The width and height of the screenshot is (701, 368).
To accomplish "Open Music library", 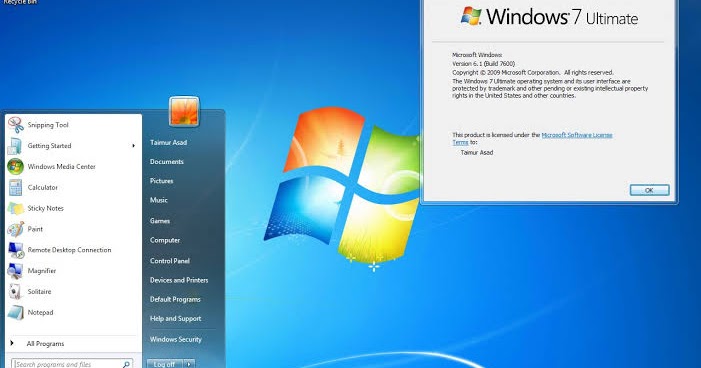I will pos(159,200).
